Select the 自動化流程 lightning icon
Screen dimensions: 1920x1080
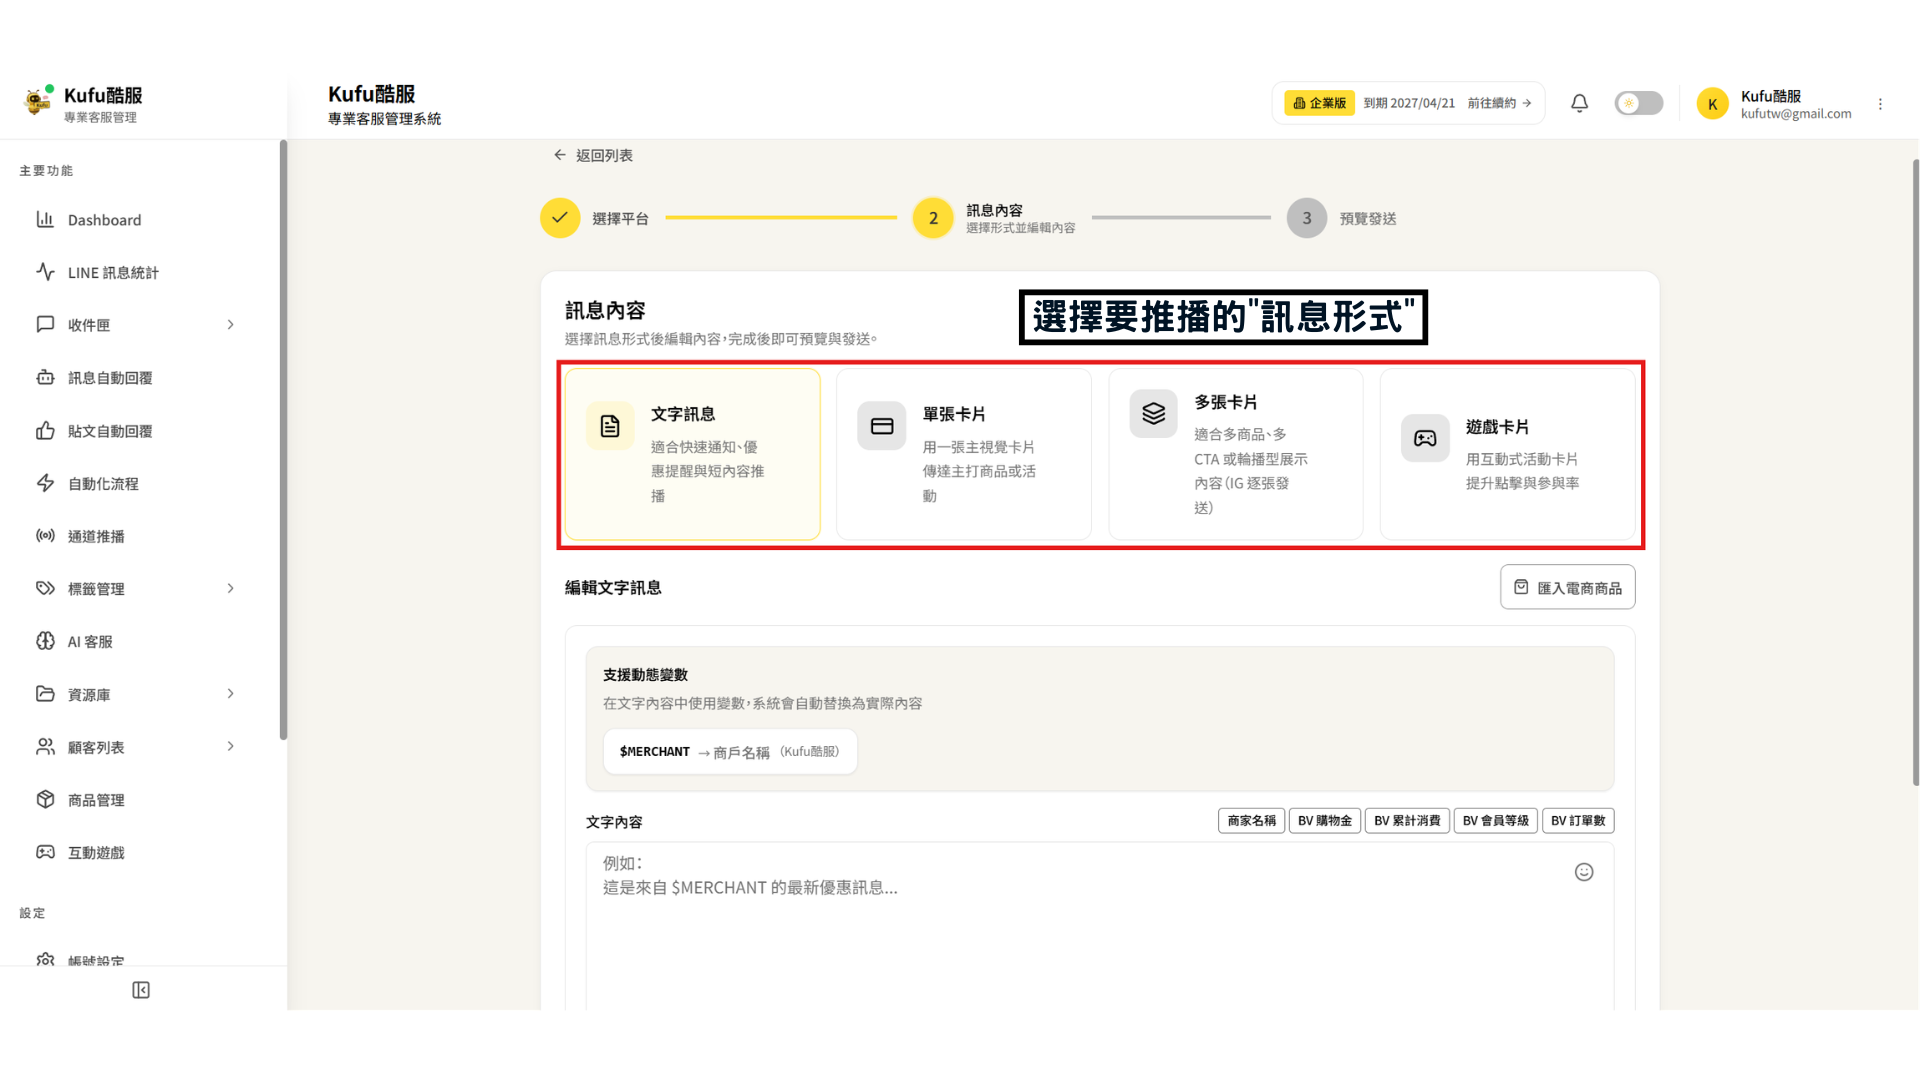pyautogui.click(x=45, y=483)
